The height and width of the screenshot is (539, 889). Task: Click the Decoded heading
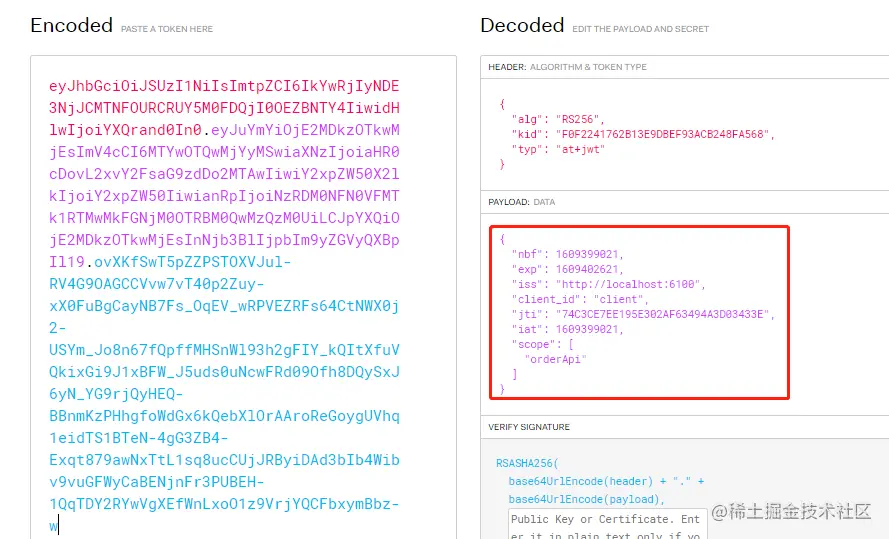522,26
